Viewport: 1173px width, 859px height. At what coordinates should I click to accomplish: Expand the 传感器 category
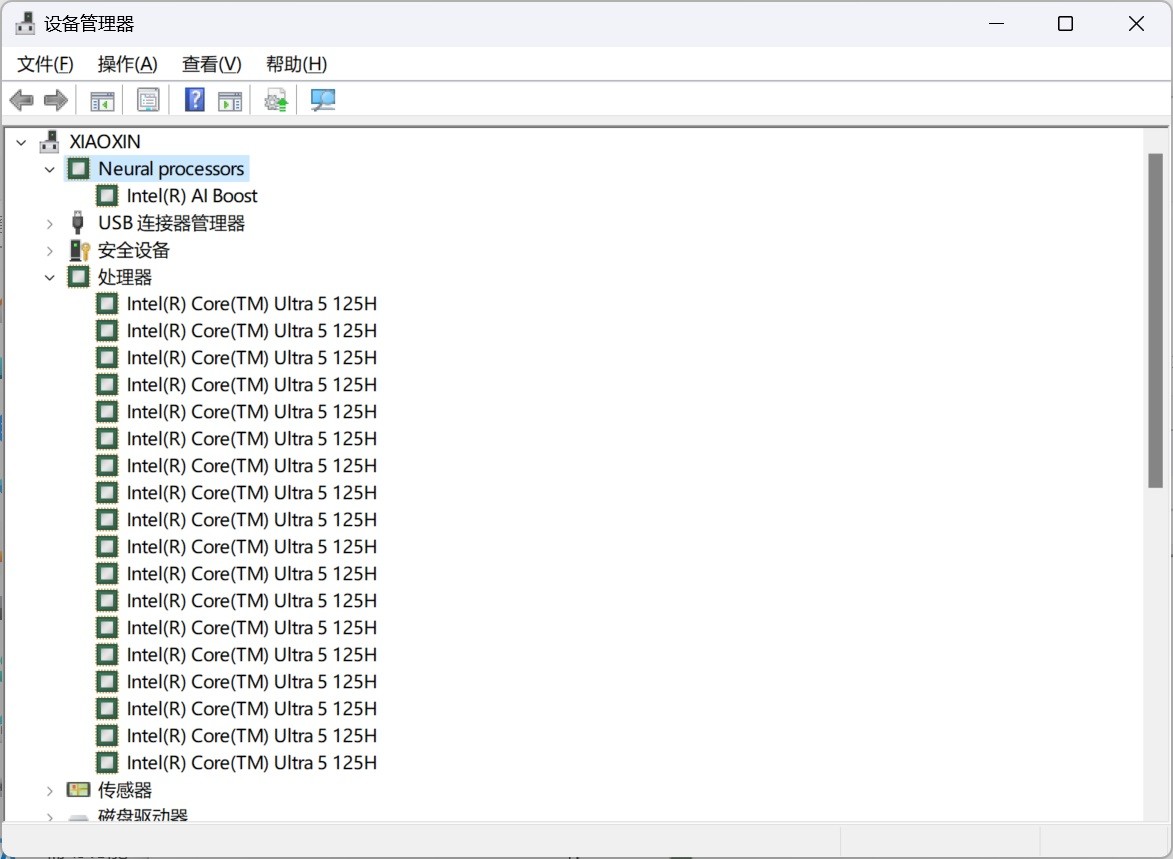pyautogui.click(x=50, y=790)
